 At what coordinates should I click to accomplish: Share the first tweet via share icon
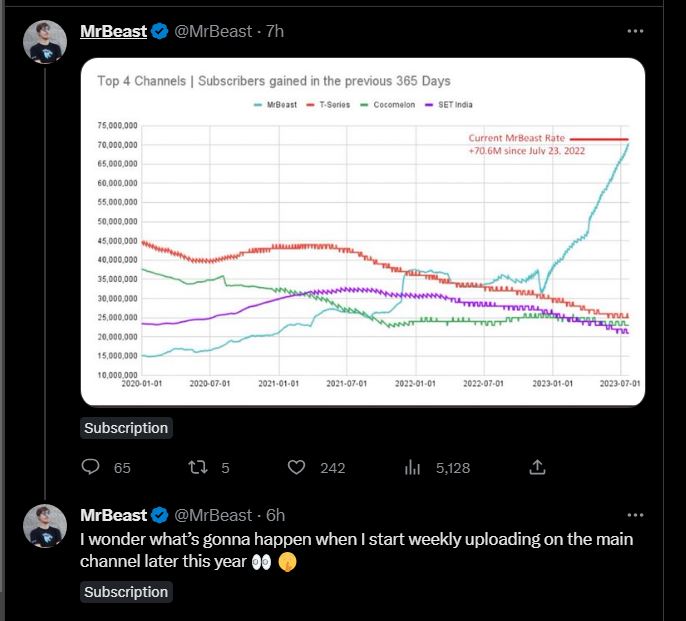(537, 467)
